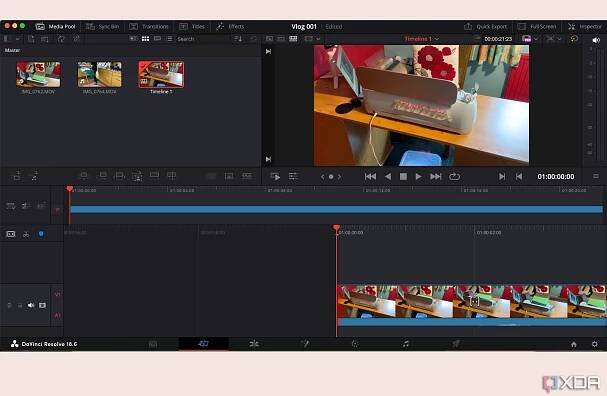Switch media pool to list view

point(169,39)
